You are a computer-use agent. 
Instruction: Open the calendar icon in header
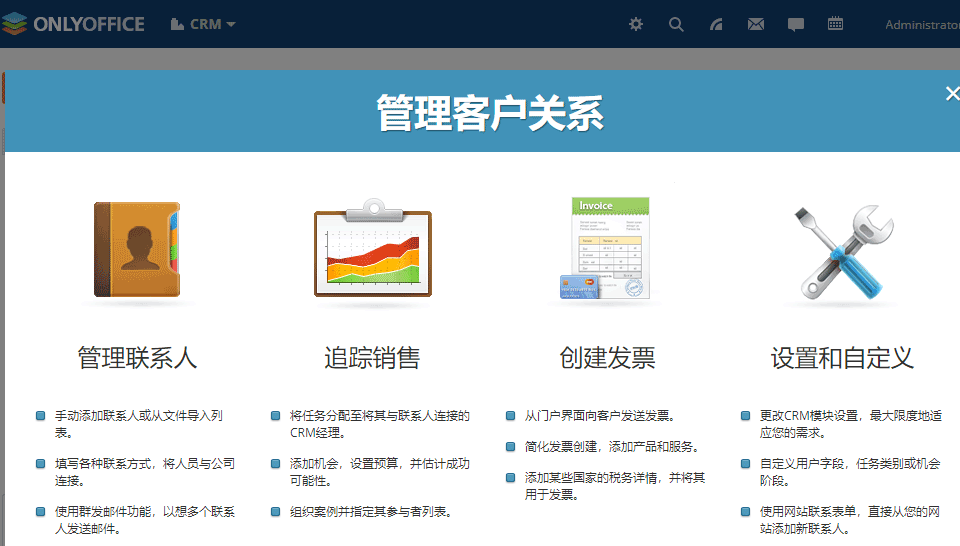pyautogui.click(x=836, y=24)
